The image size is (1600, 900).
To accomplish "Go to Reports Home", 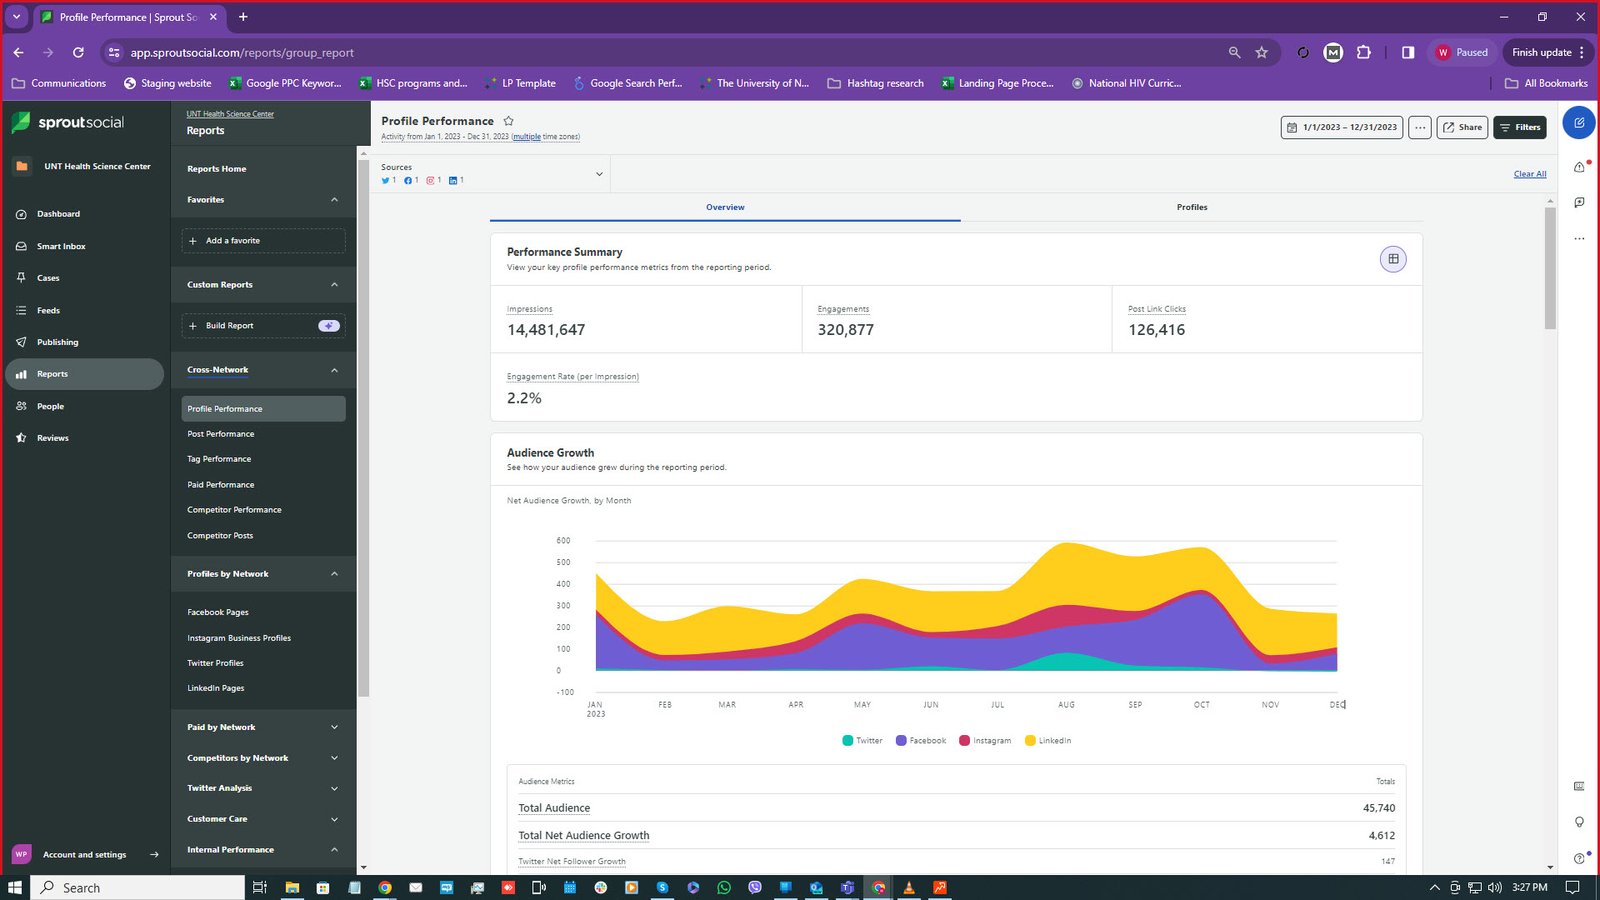I will pos(217,169).
